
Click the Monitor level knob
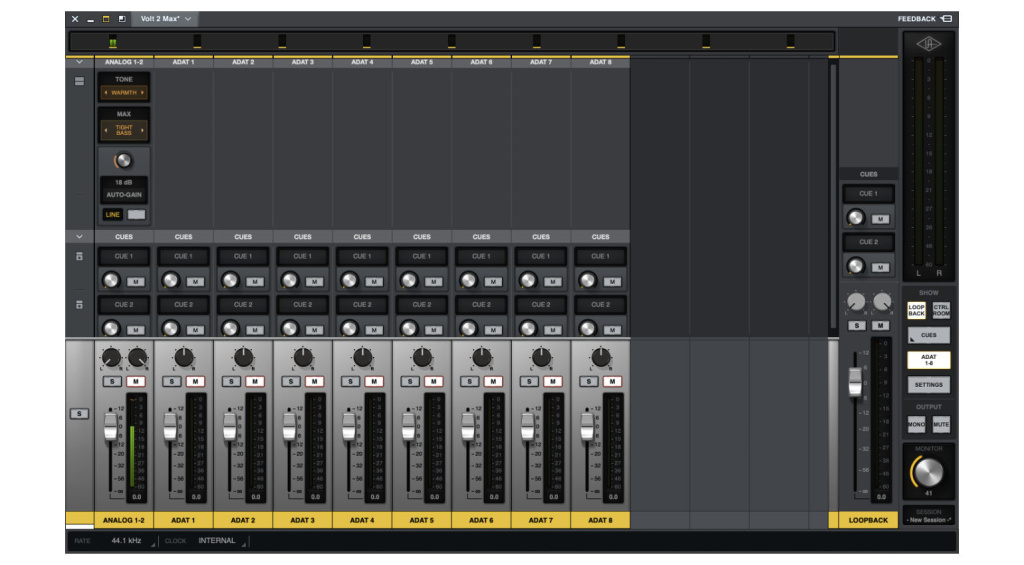928,472
